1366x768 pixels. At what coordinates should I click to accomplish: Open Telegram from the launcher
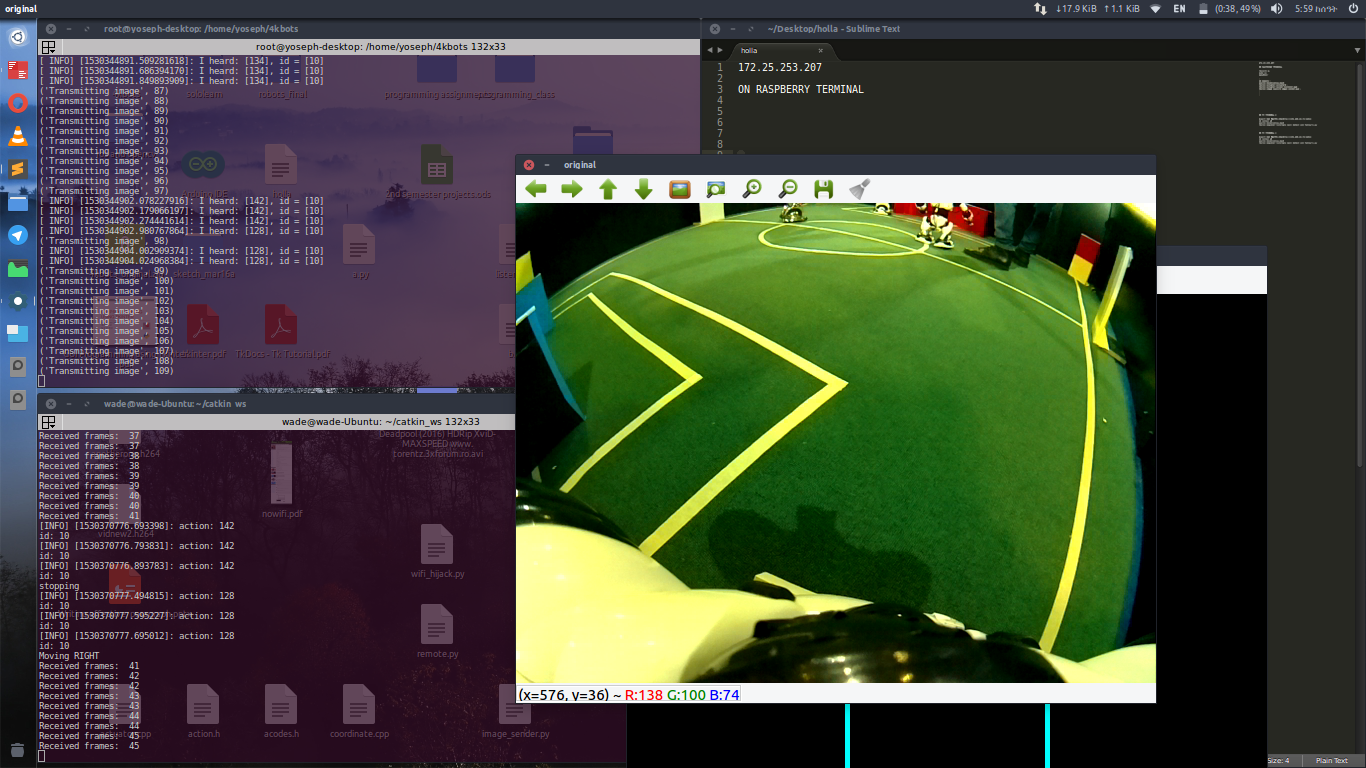click(18, 235)
